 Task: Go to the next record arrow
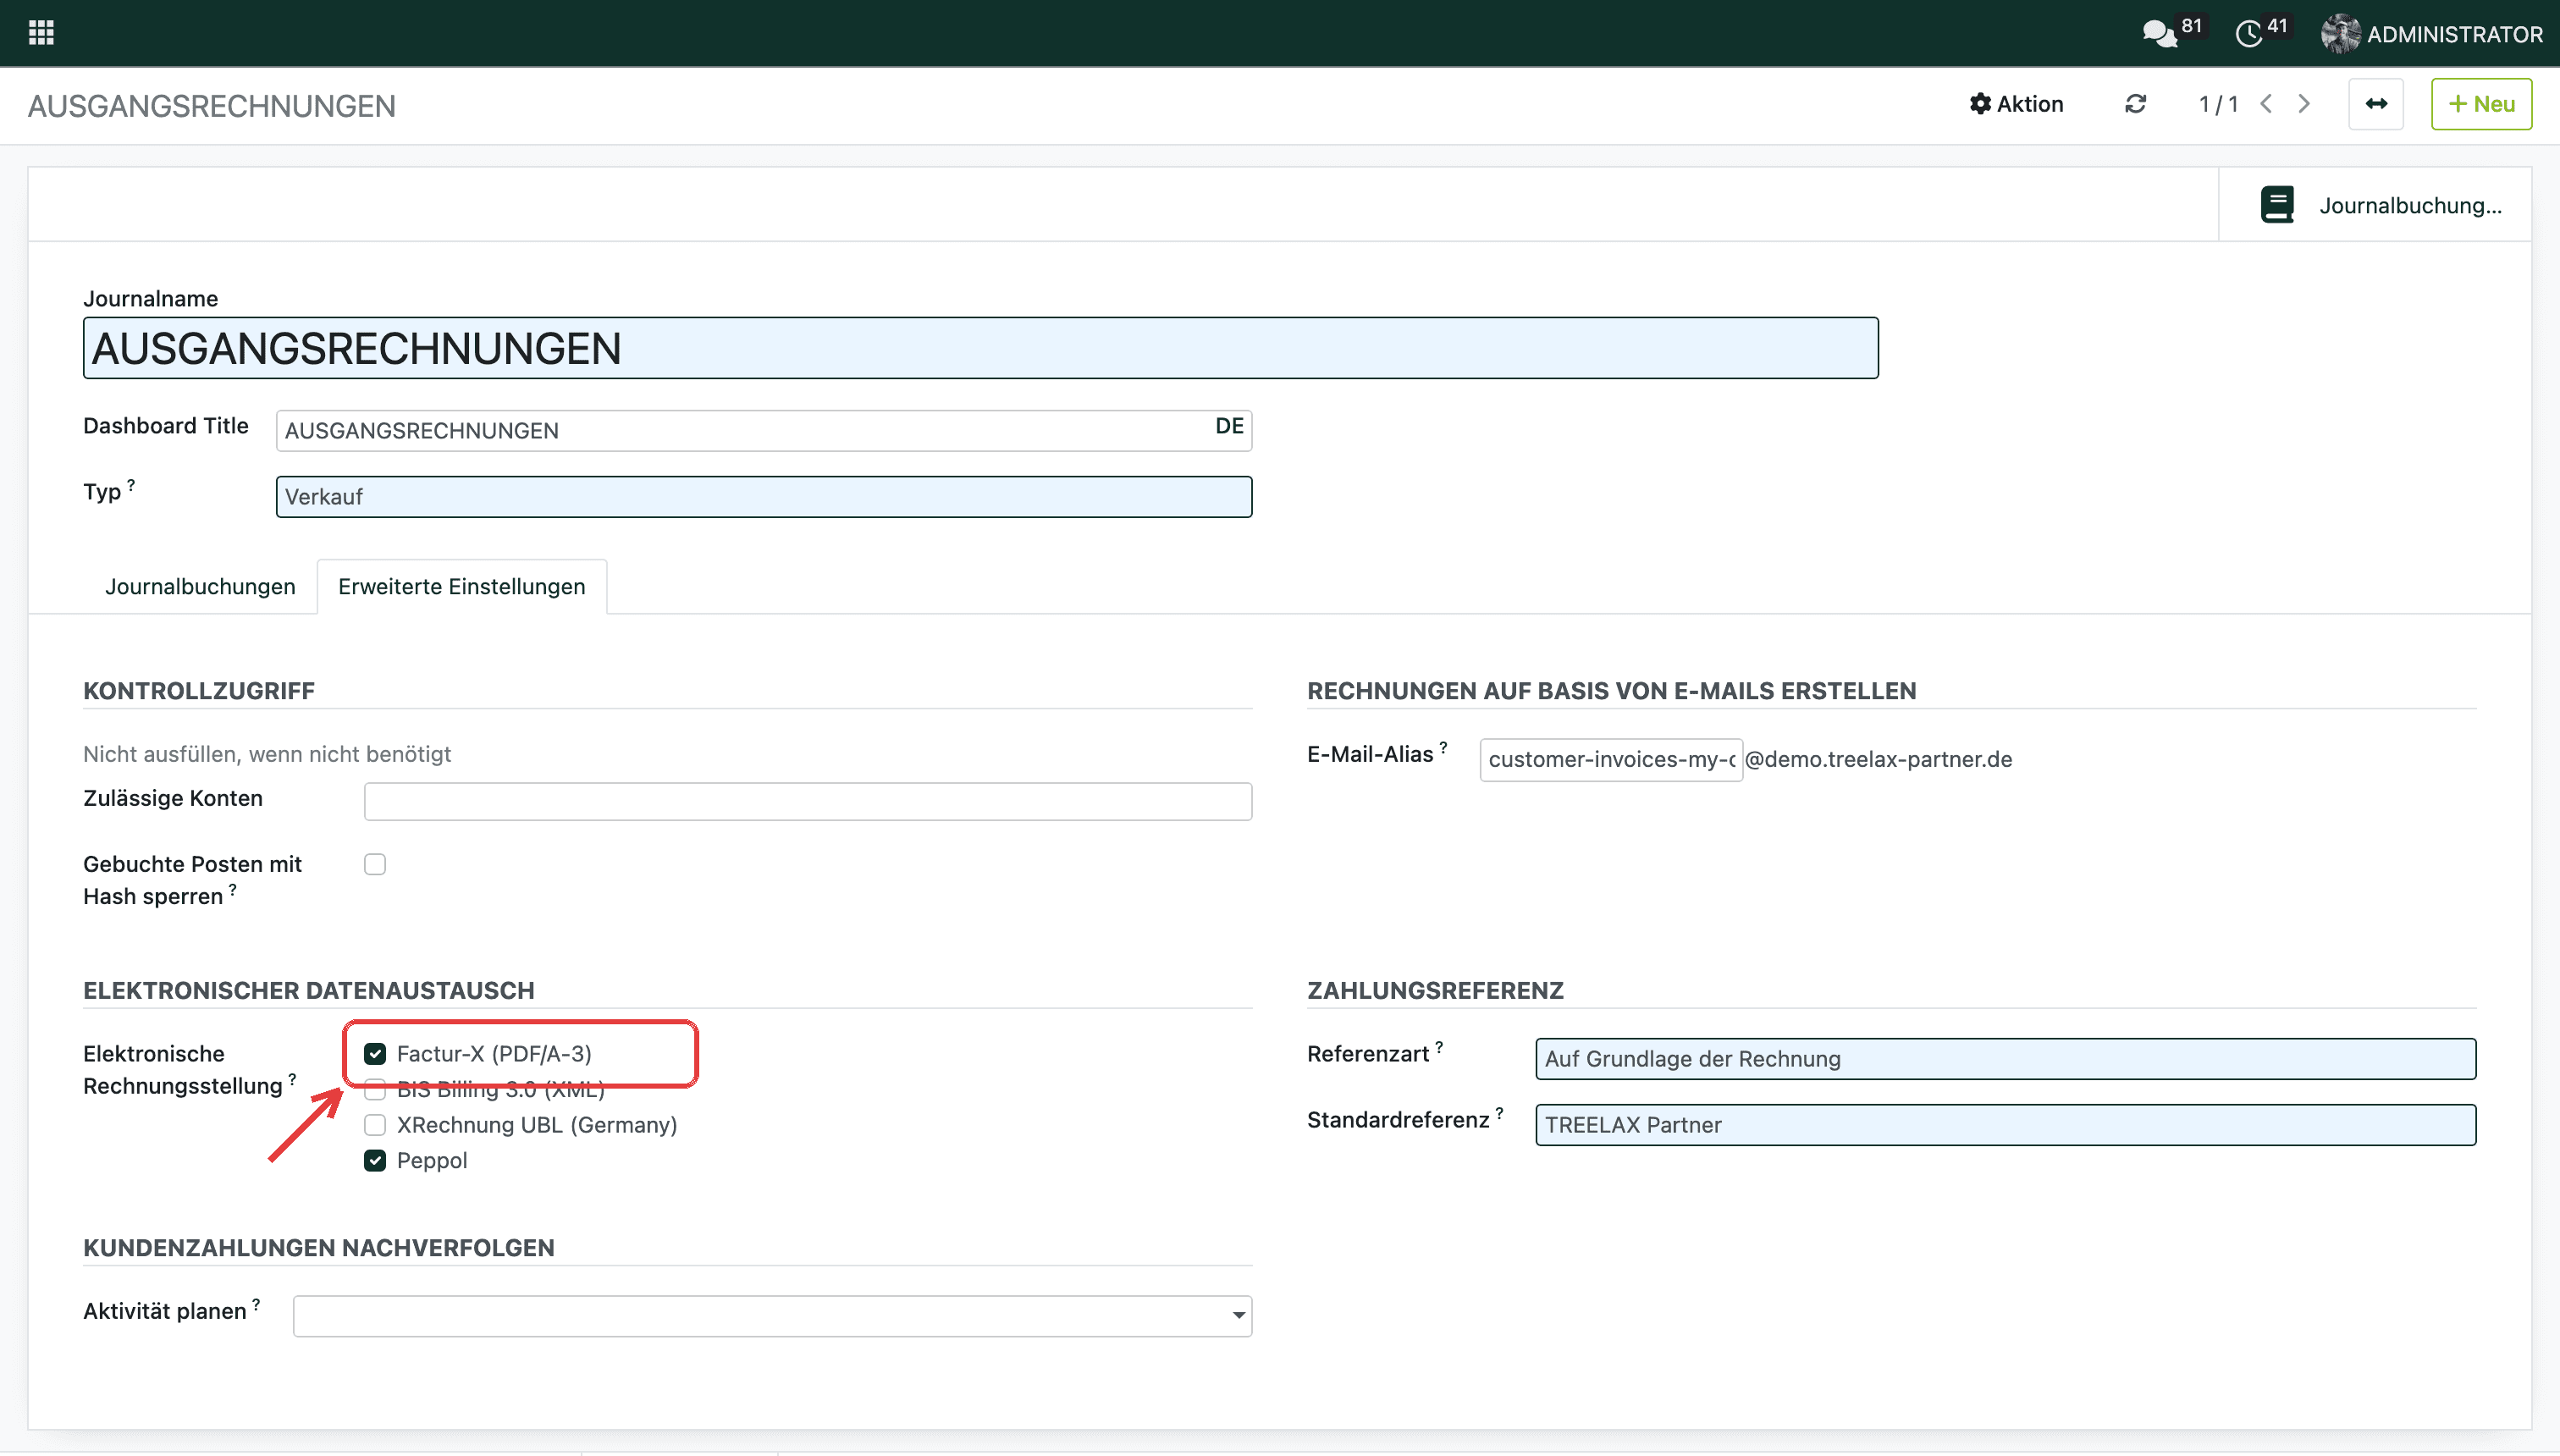click(x=2304, y=104)
